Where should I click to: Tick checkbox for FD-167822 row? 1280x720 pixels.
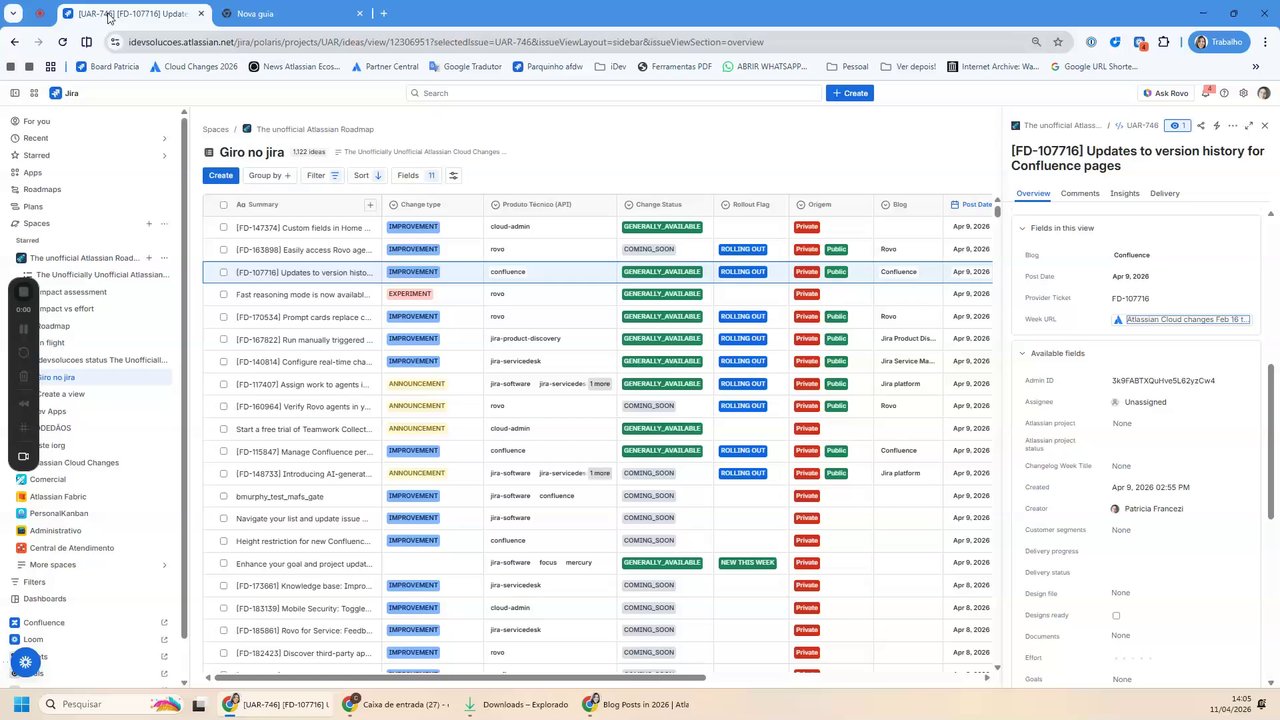point(223,339)
